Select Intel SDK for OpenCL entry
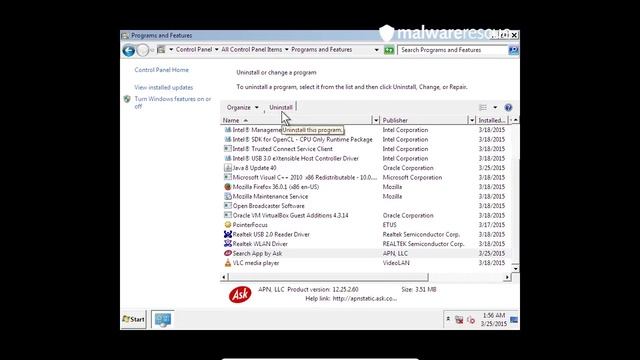 tap(302, 139)
